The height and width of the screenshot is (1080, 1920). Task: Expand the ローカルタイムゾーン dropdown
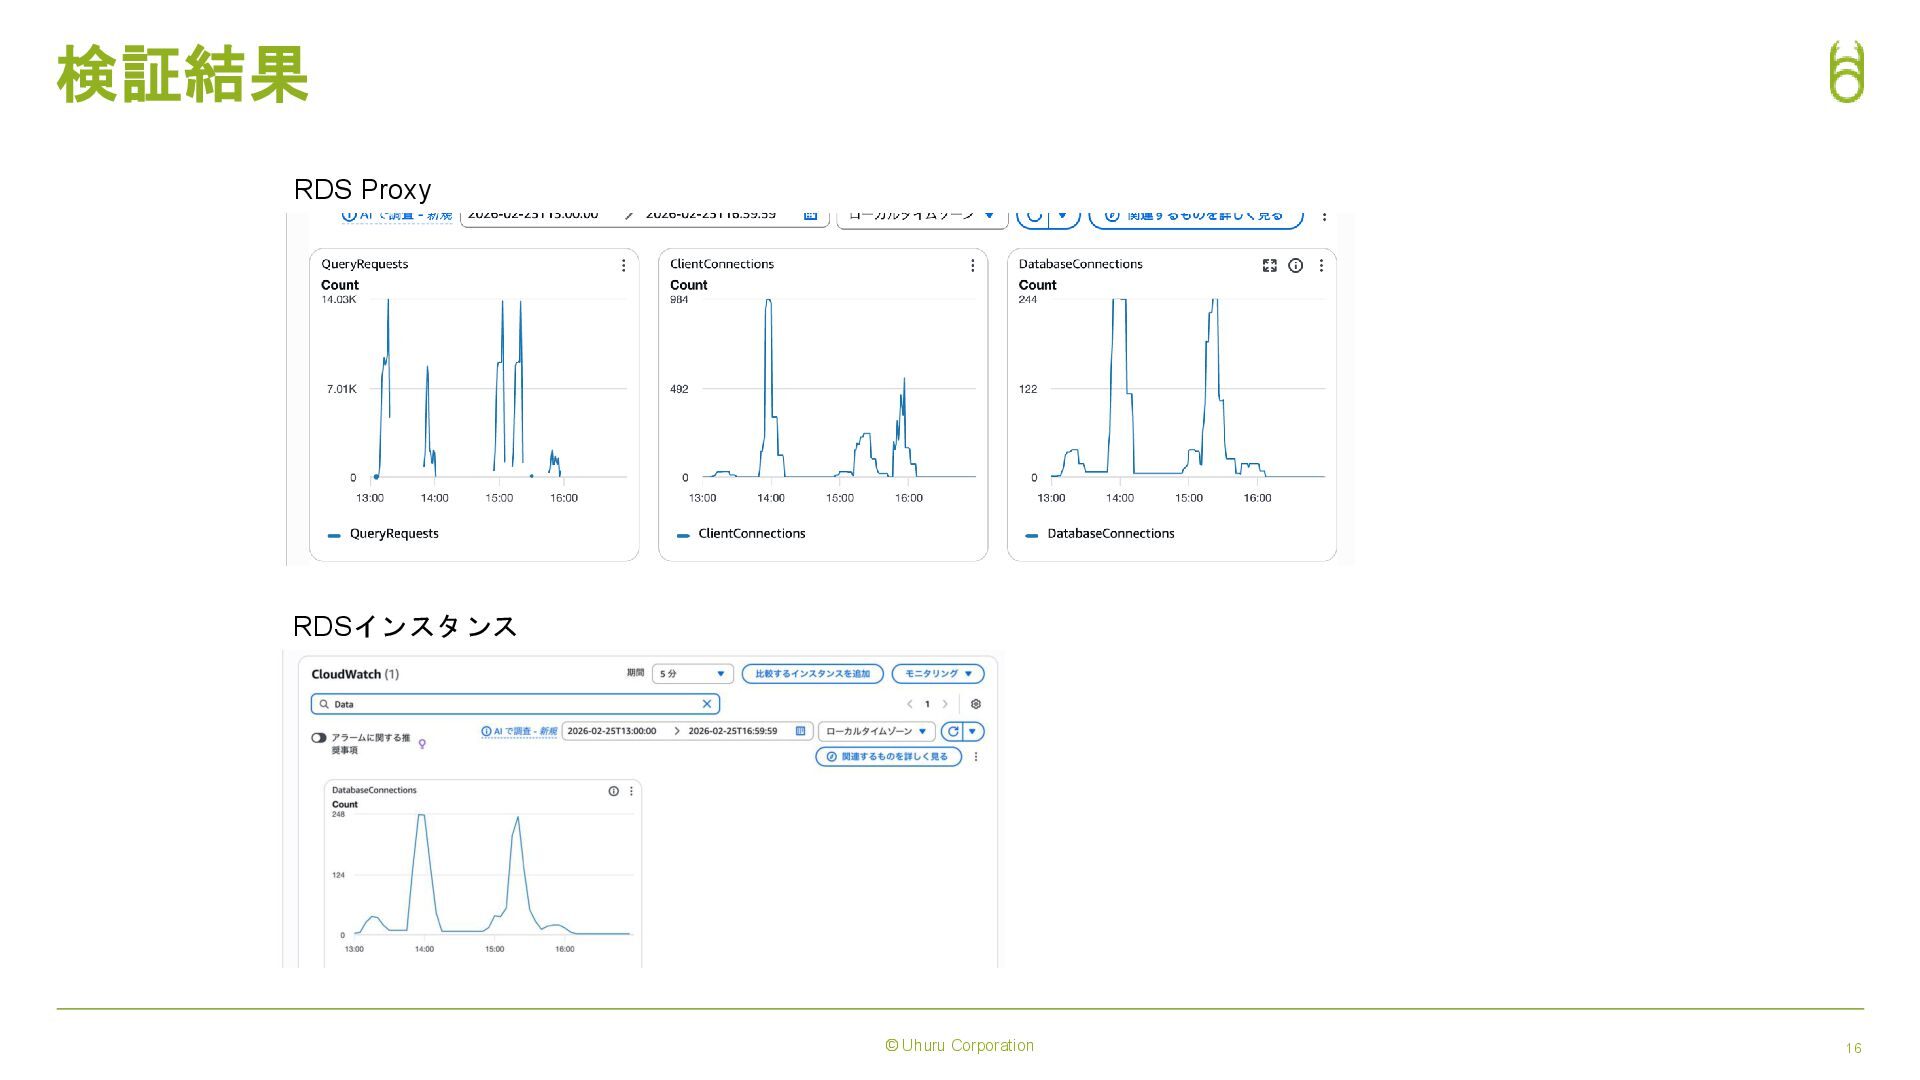click(876, 731)
